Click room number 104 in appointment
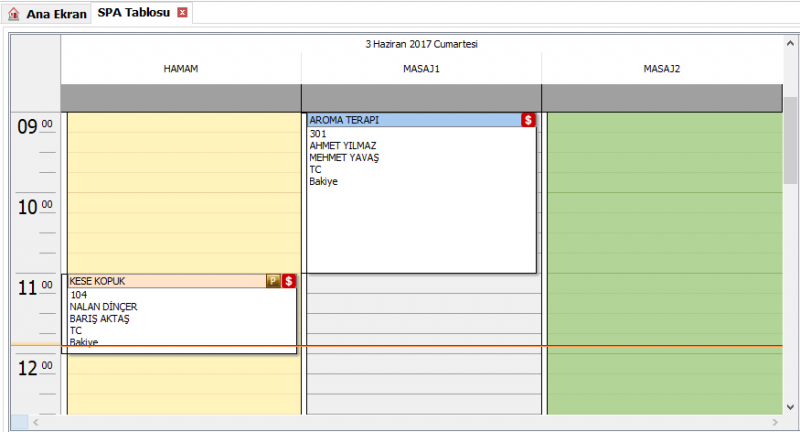The width and height of the screenshot is (800, 432). click(79, 295)
